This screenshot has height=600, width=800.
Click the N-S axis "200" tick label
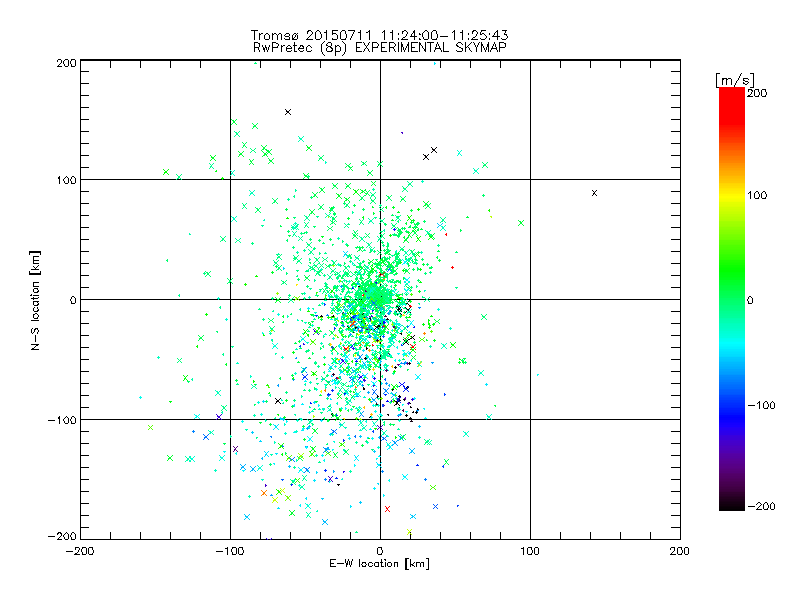point(66,63)
